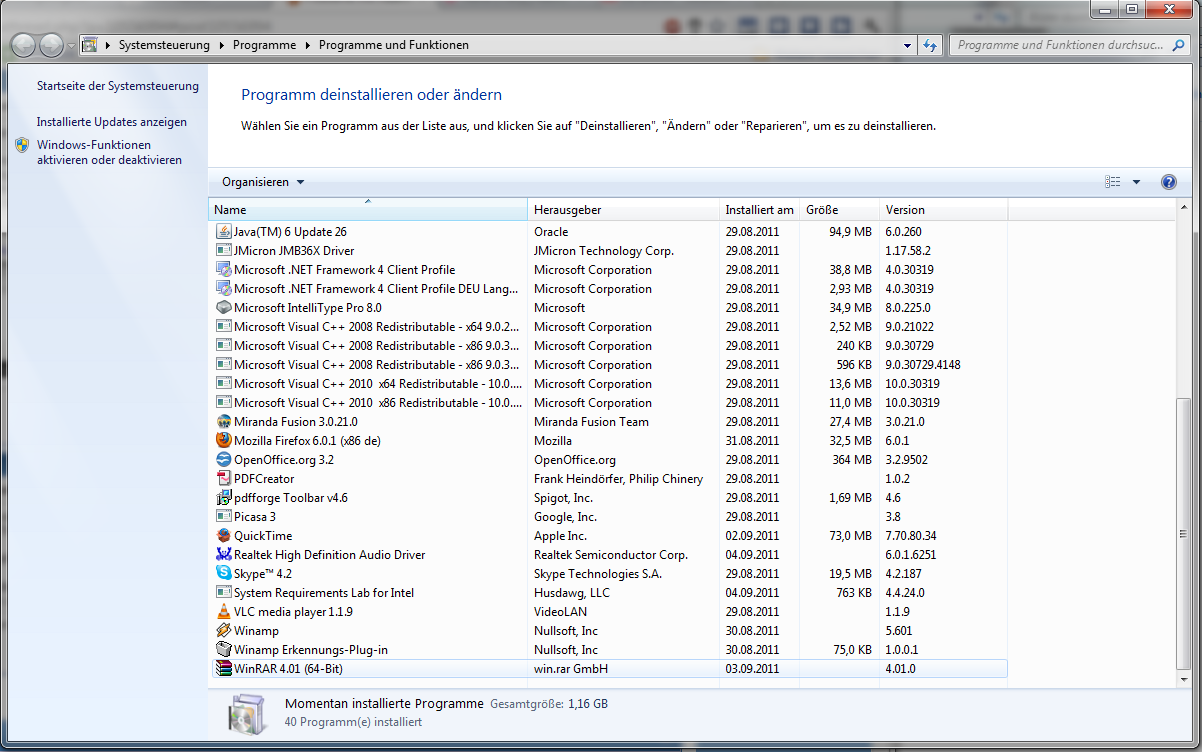Open Installierte Updates anzeigen link
The width and height of the screenshot is (1202, 752).
pyautogui.click(x=112, y=122)
